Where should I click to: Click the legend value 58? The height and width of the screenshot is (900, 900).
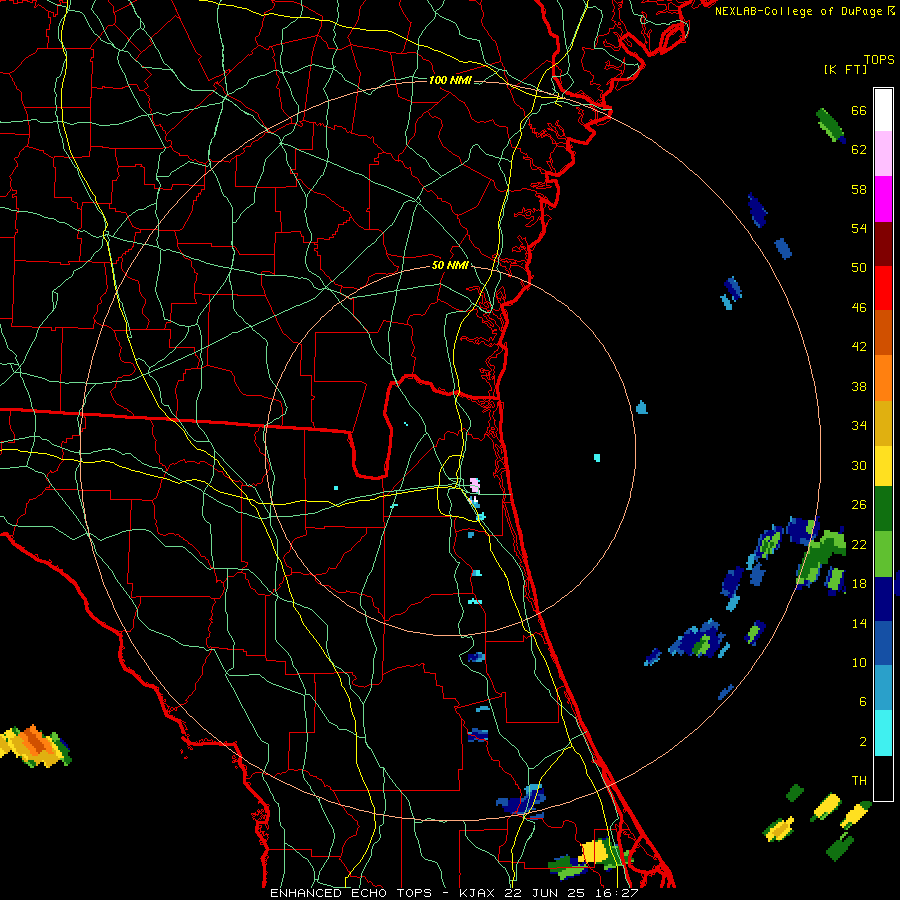click(859, 189)
